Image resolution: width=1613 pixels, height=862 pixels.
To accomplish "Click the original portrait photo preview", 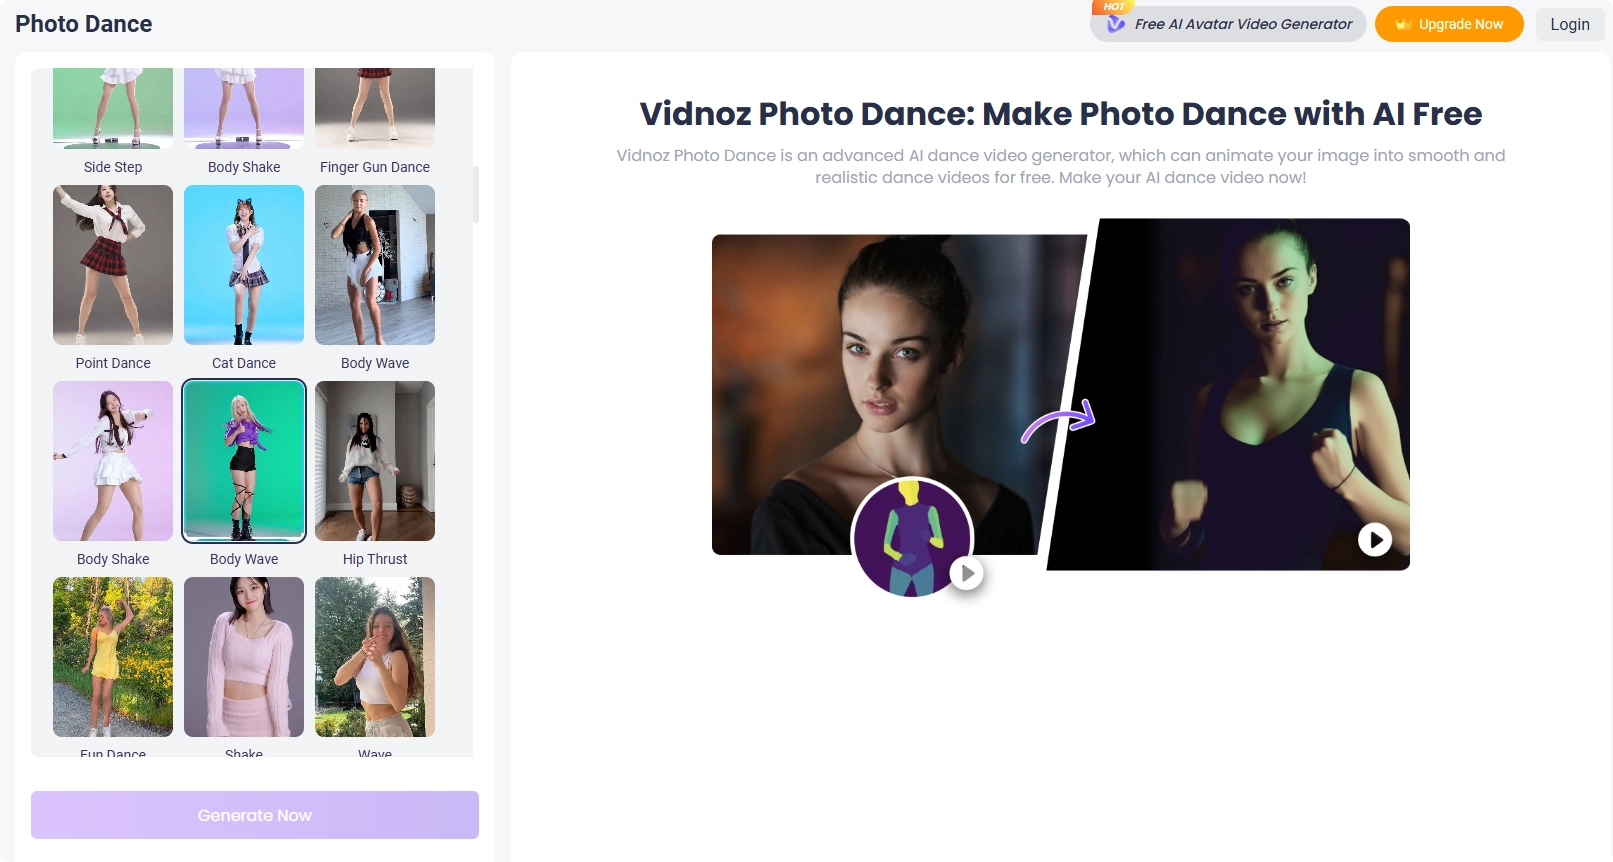I will [890, 394].
